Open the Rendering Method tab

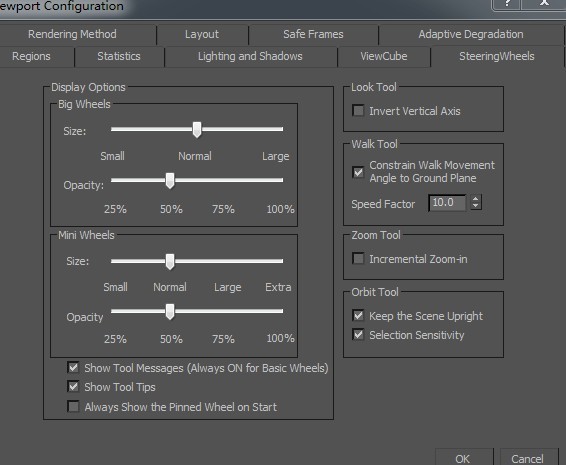[72, 34]
